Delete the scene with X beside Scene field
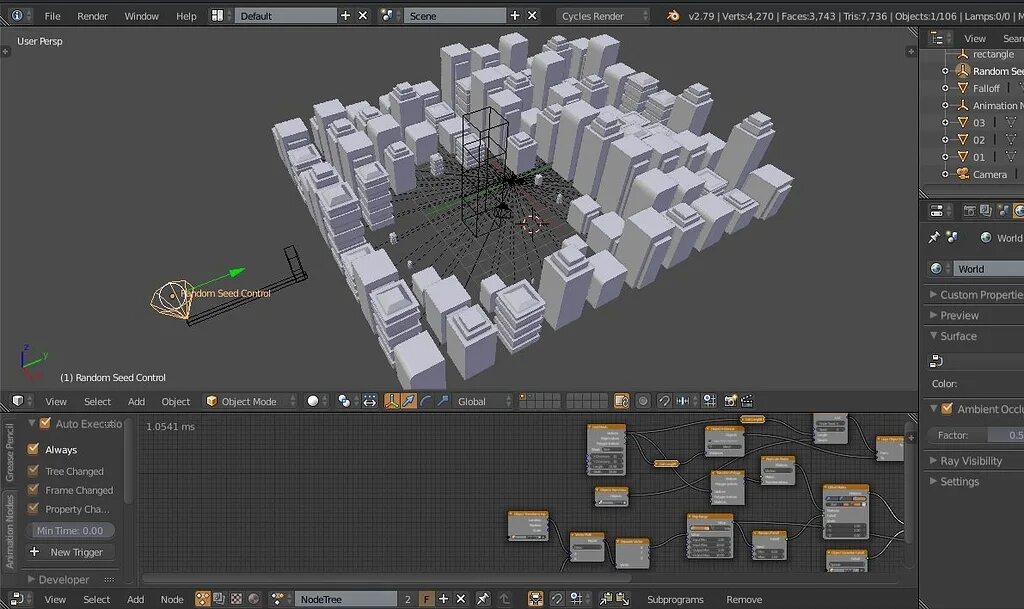The image size is (1024, 609). 532,16
